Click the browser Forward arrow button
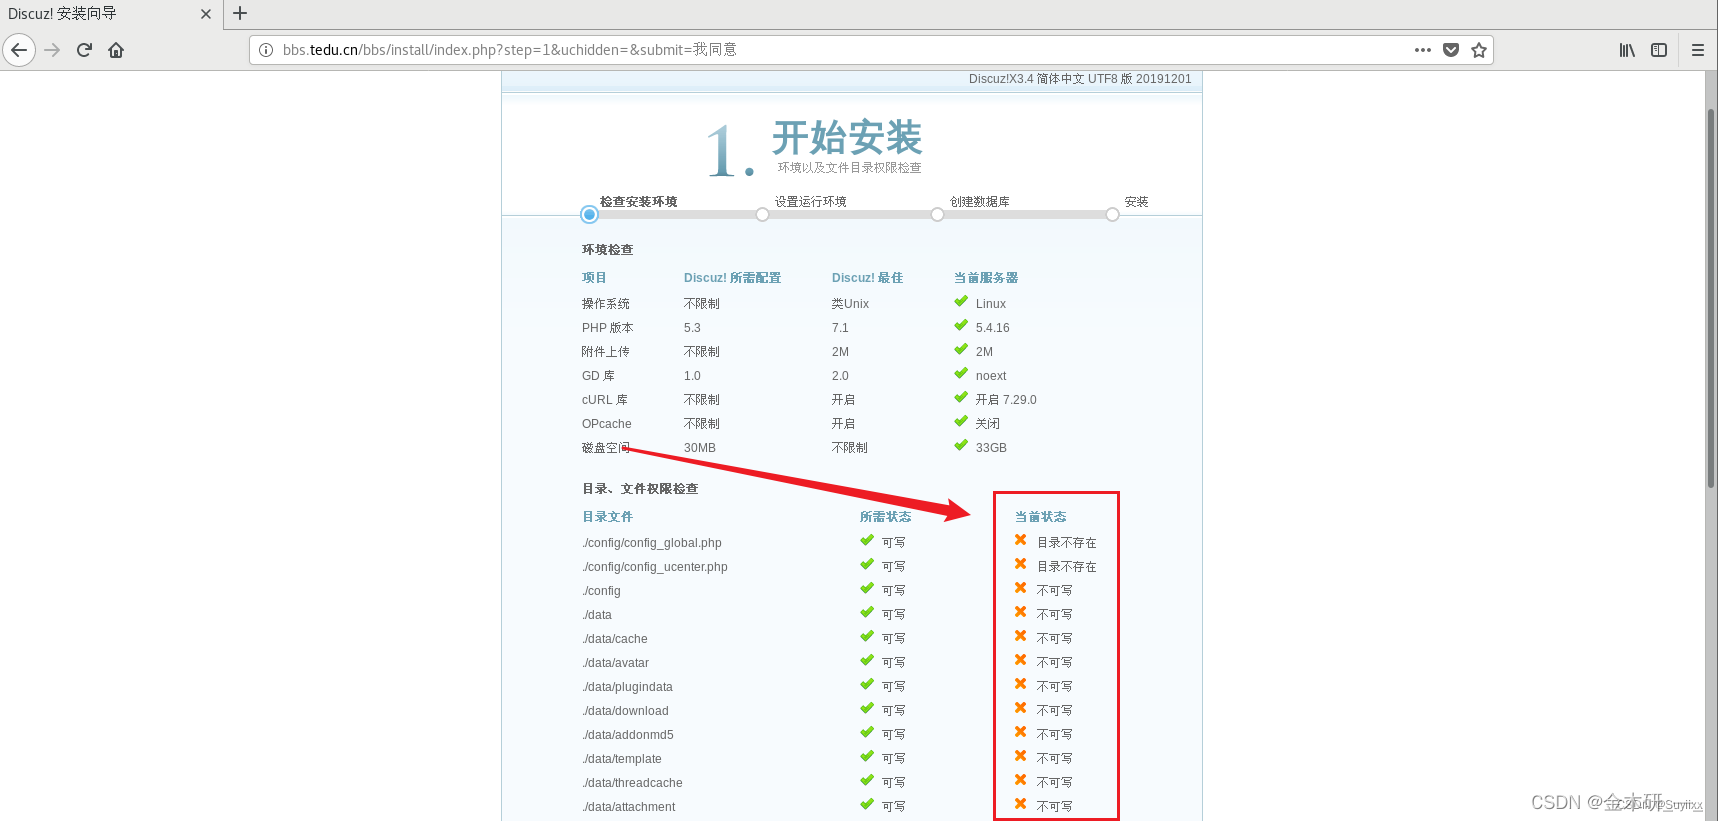 click(x=52, y=50)
